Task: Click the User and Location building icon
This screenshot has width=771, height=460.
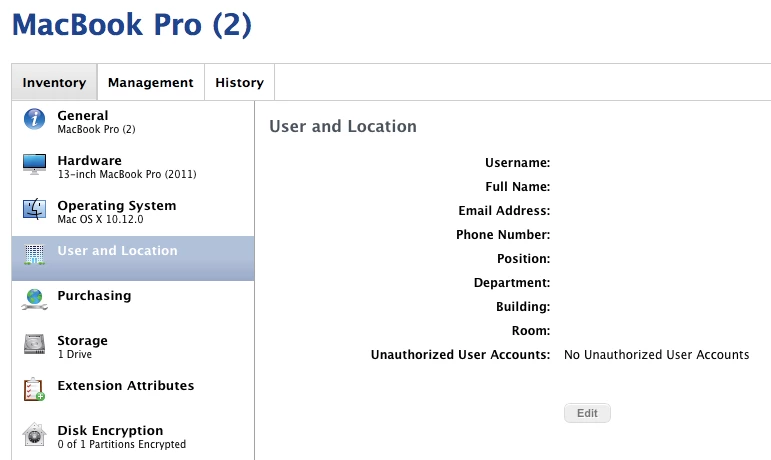Action: (x=34, y=255)
